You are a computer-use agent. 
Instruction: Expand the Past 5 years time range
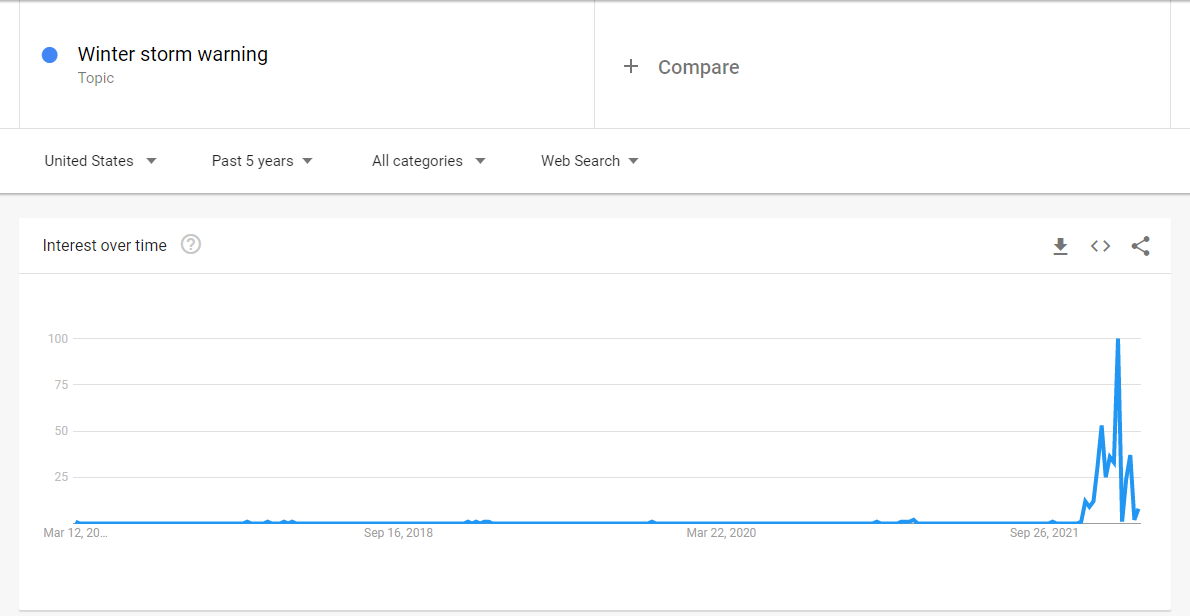[x=262, y=161]
